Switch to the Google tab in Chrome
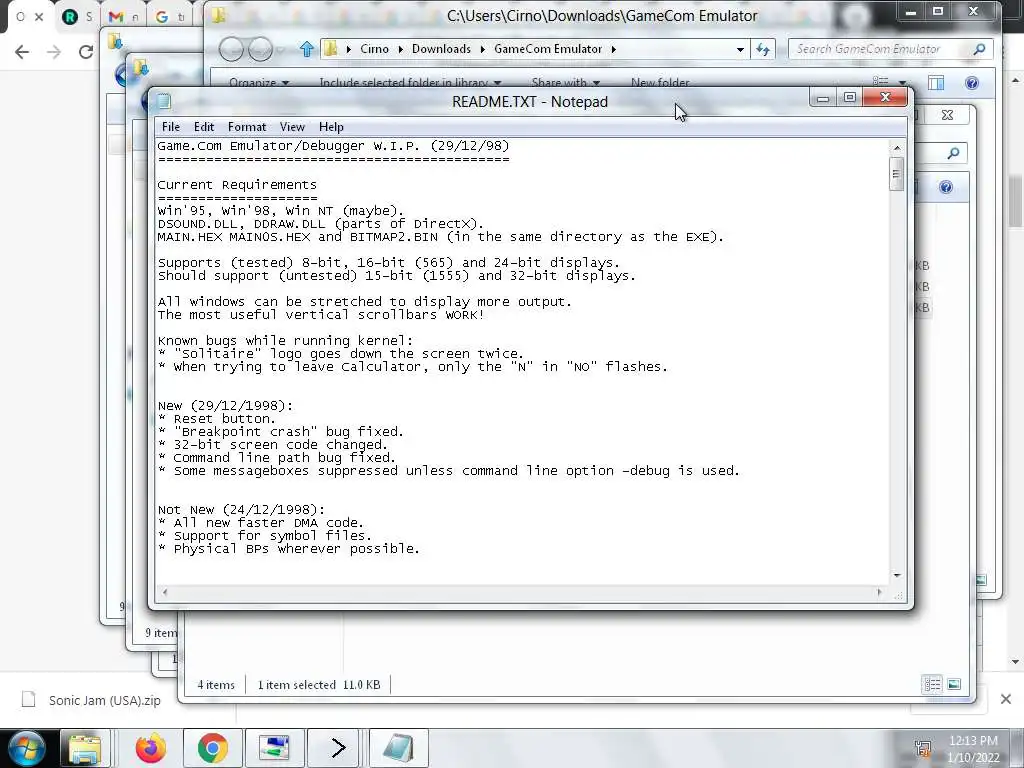The image size is (1024, 768). (169, 17)
